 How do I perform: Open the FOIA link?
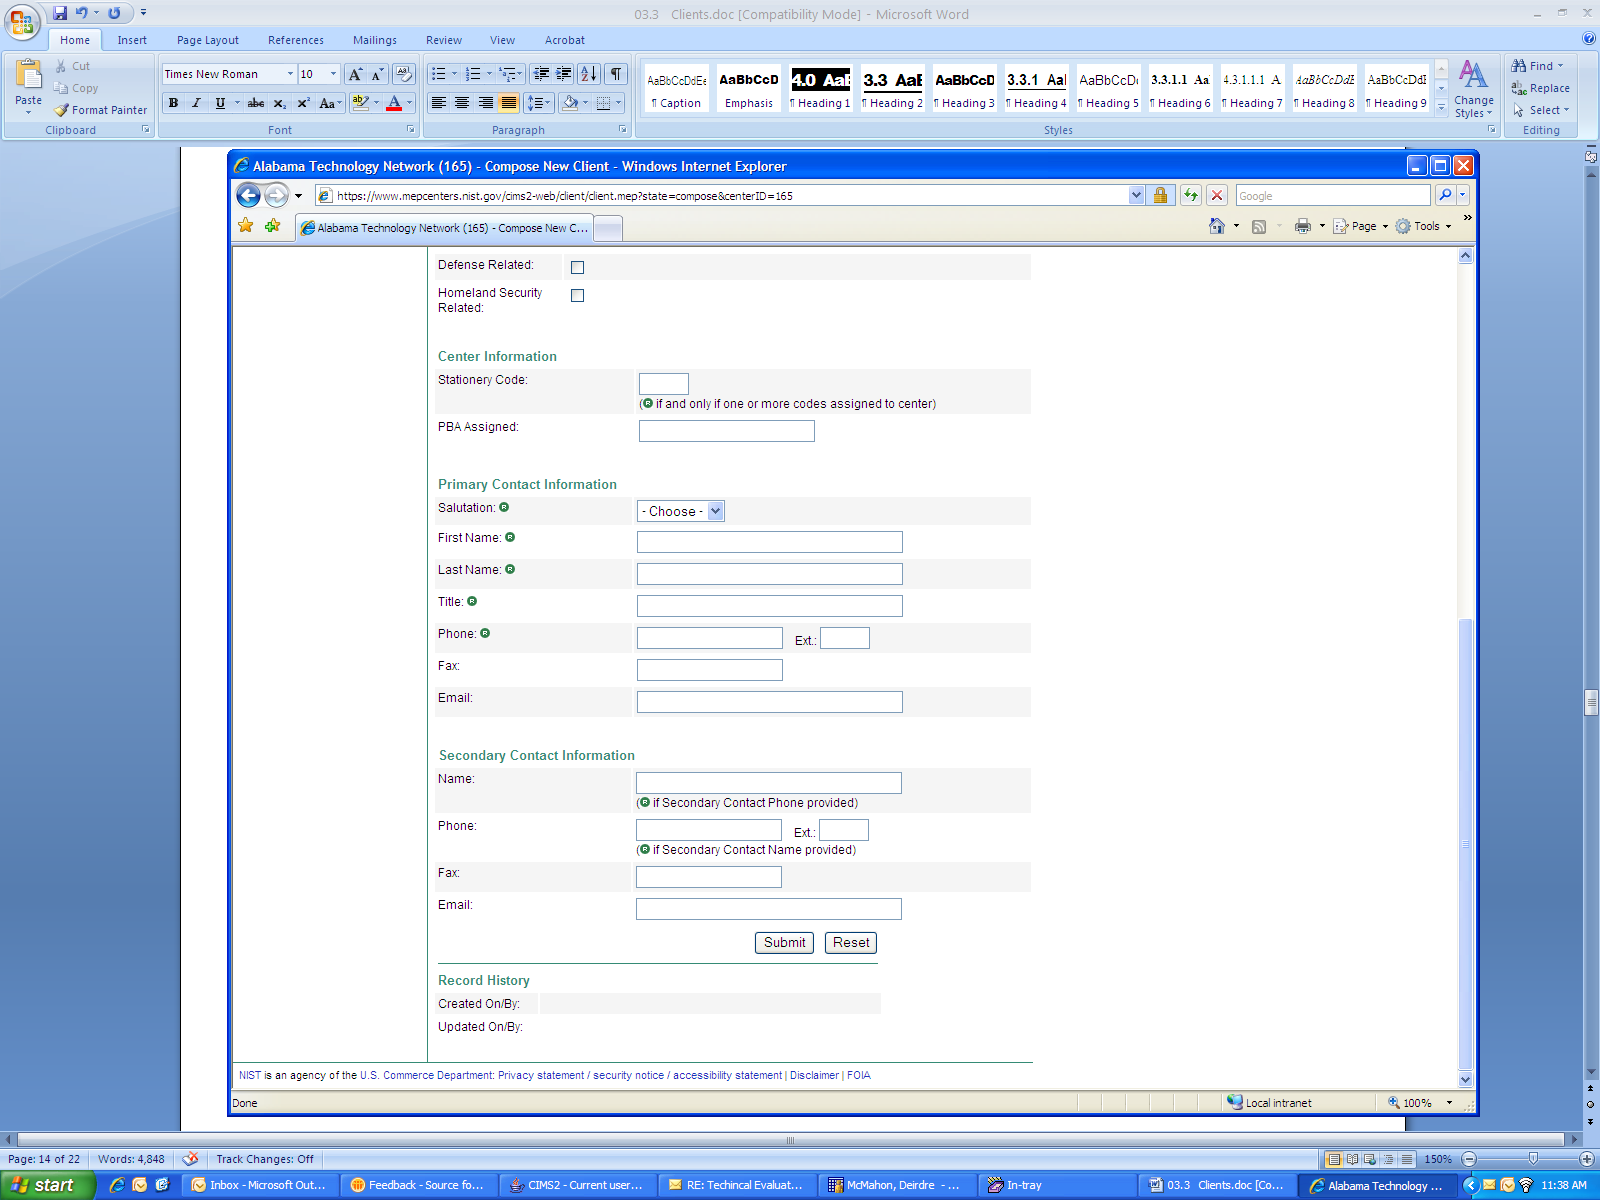coord(859,1075)
